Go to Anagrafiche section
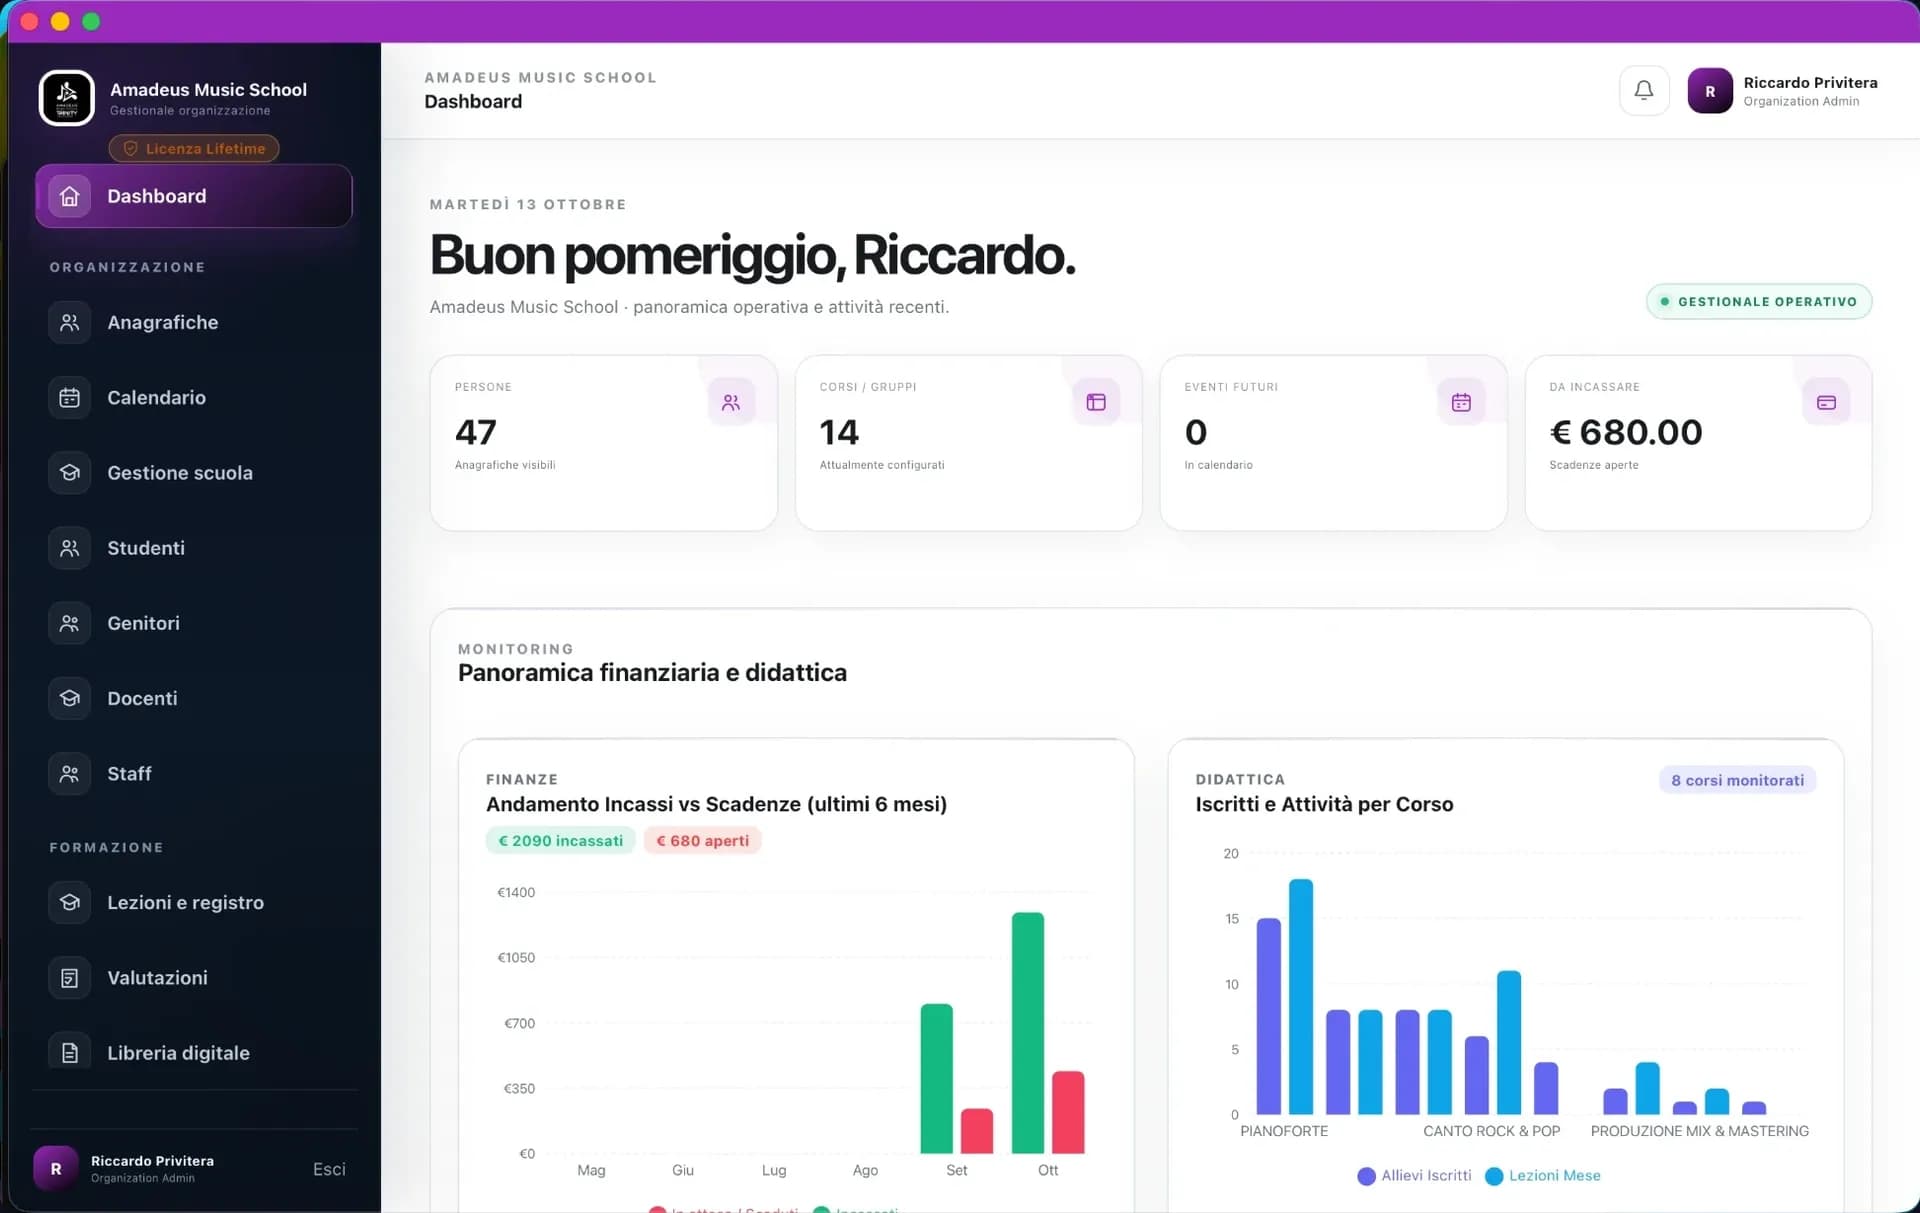This screenshot has width=1920, height=1213. 194,322
